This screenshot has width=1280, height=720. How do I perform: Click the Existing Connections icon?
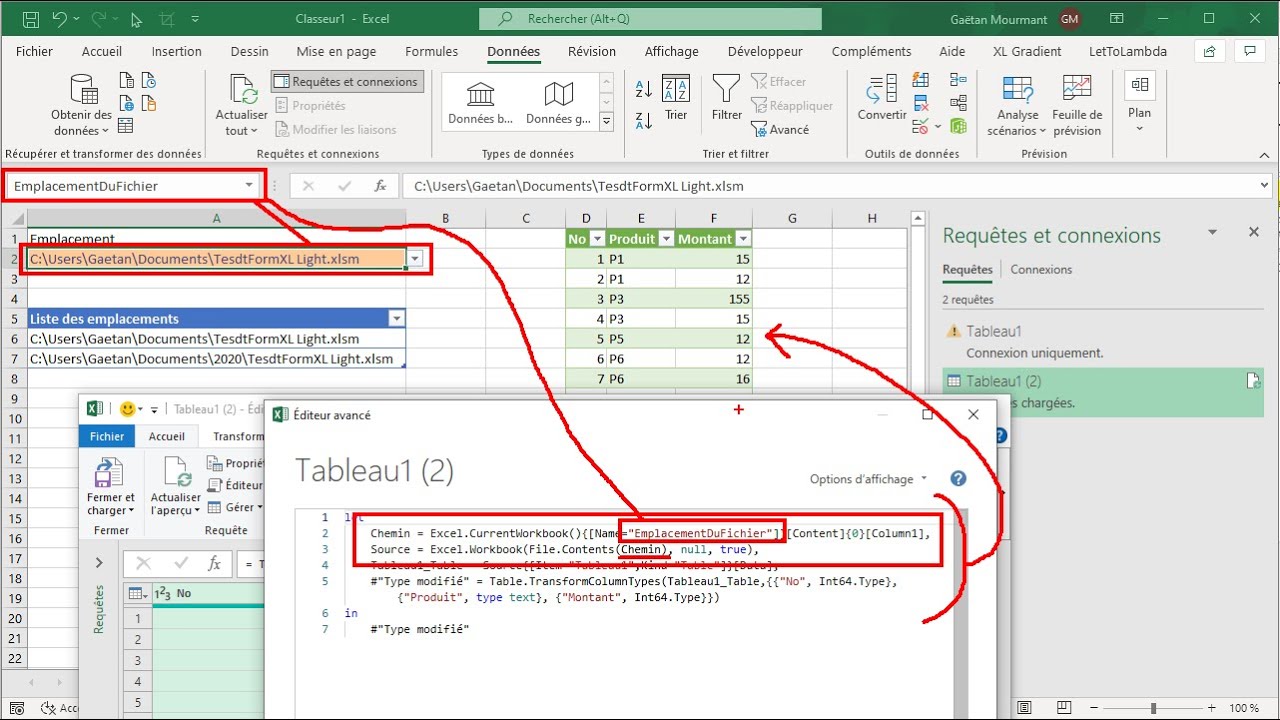tap(148, 103)
